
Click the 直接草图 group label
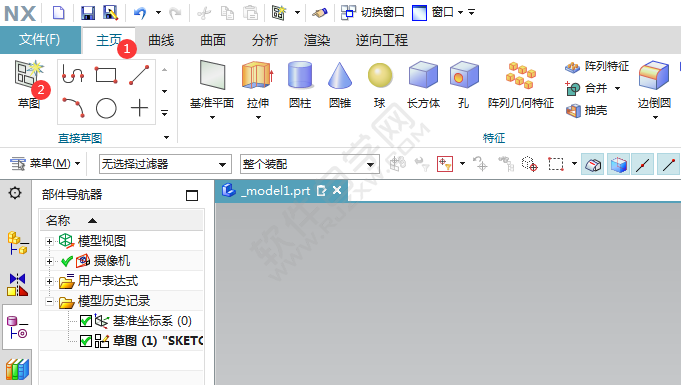pos(80,138)
